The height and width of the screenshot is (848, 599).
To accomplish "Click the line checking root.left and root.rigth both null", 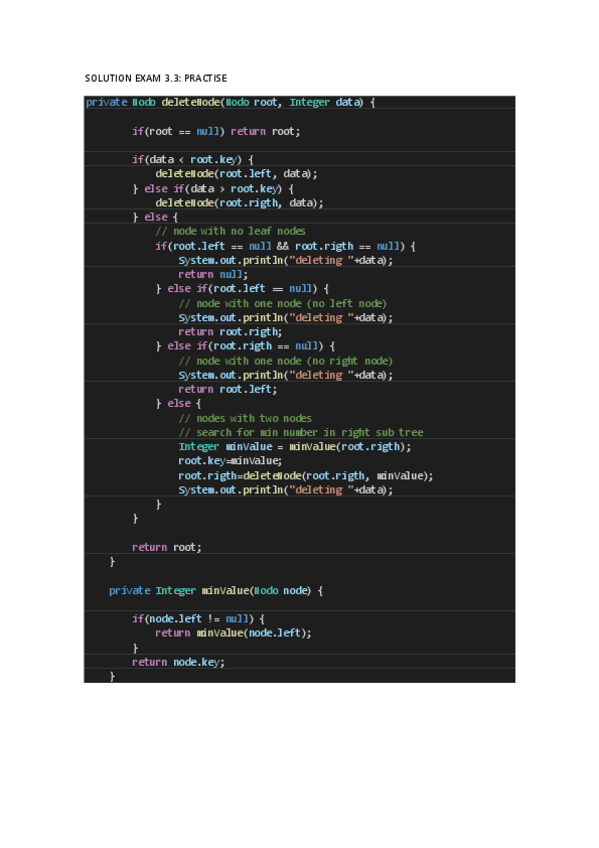I will [285, 246].
